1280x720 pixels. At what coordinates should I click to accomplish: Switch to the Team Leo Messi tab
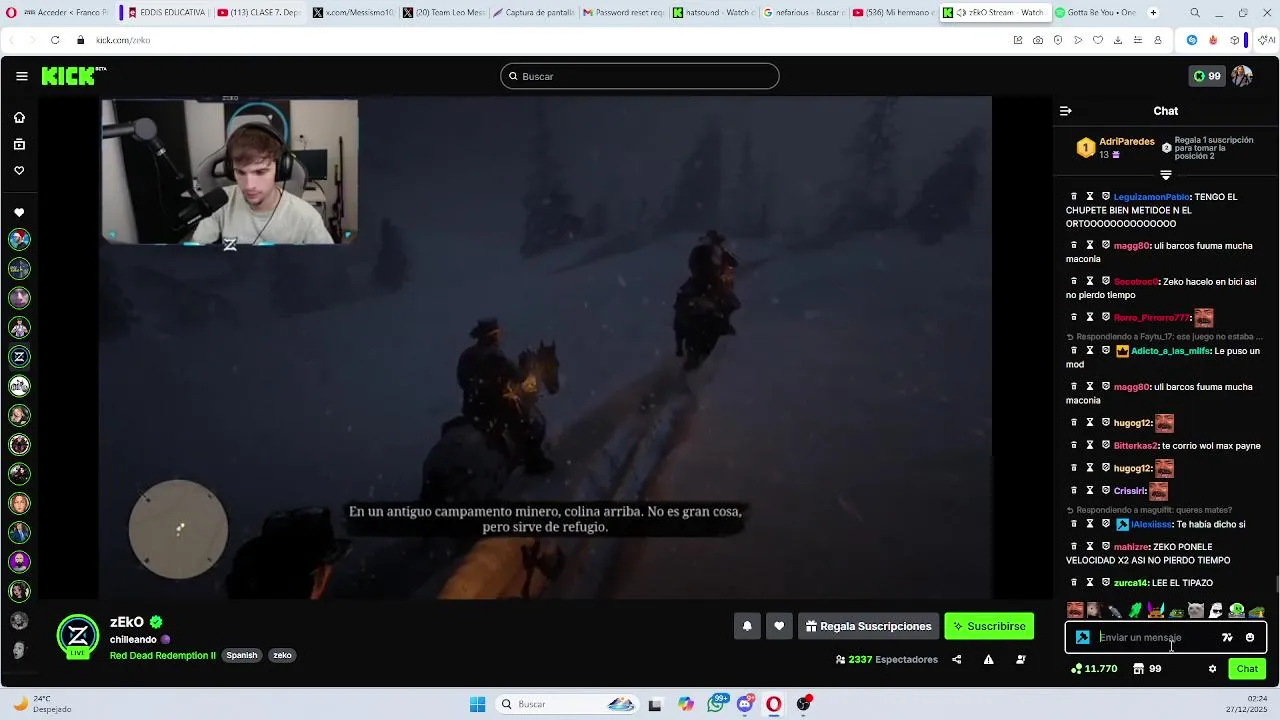pyautogui.click(x=442, y=13)
